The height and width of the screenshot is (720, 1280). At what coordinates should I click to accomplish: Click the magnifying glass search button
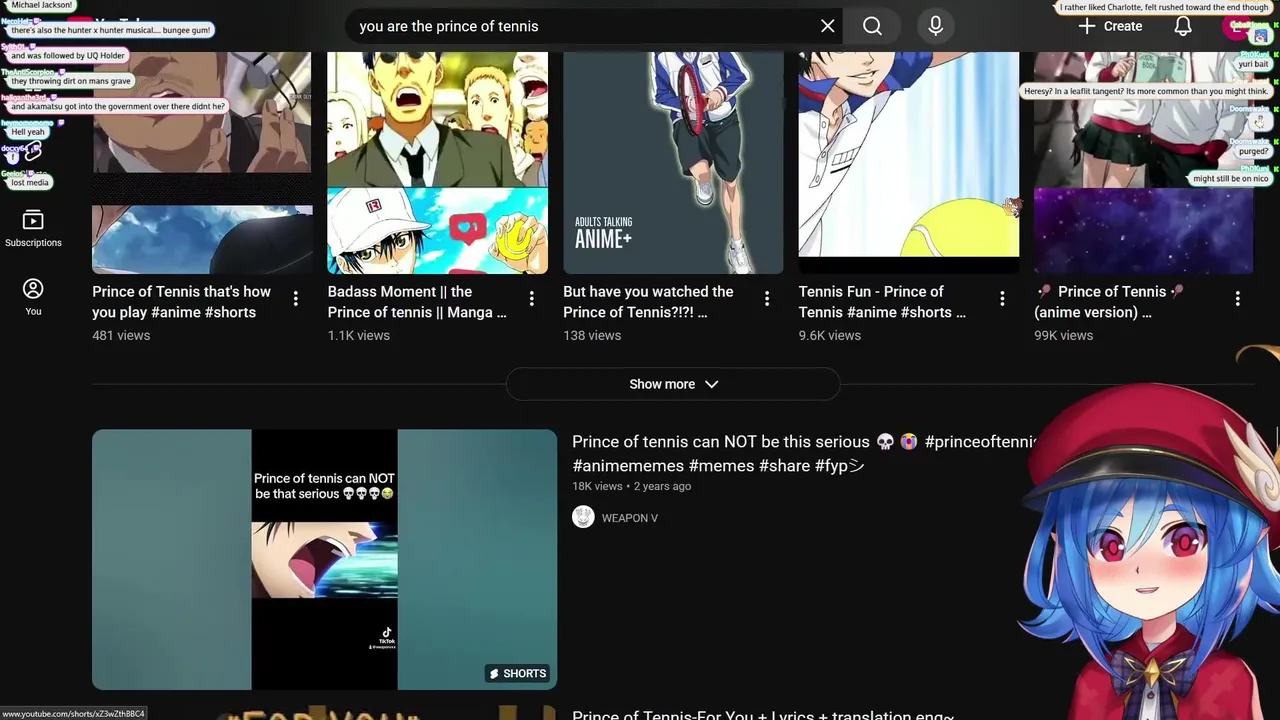[872, 26]
